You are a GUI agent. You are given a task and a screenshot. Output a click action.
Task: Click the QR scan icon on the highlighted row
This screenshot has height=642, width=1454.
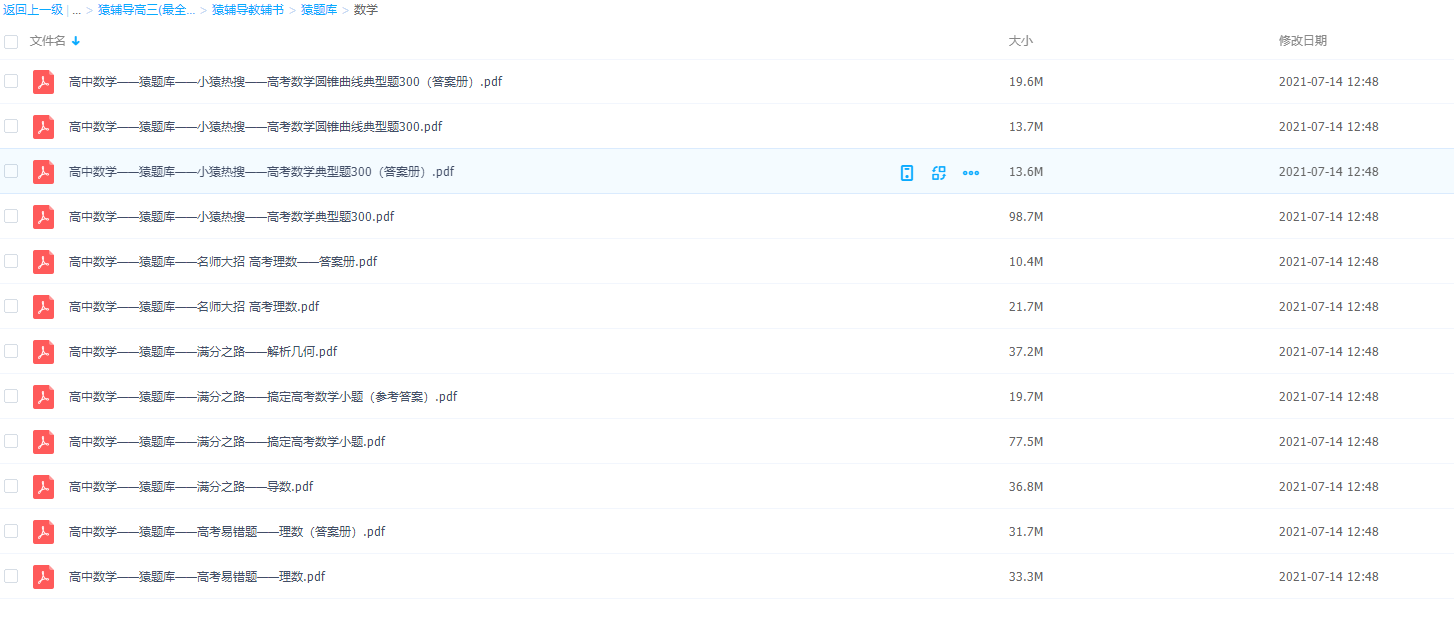coord(938,172)
